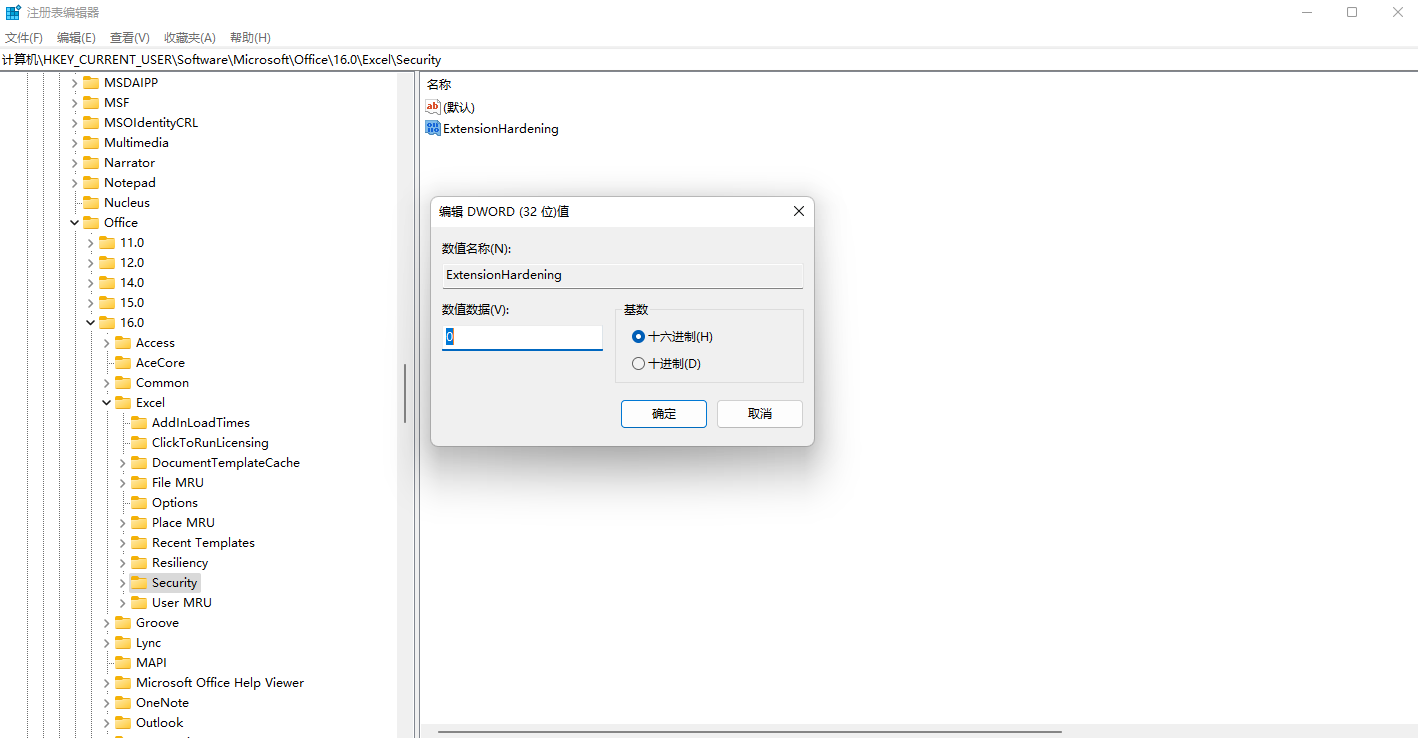Select the 十六进制(H) hexadecimal radio button

[638, 337]
